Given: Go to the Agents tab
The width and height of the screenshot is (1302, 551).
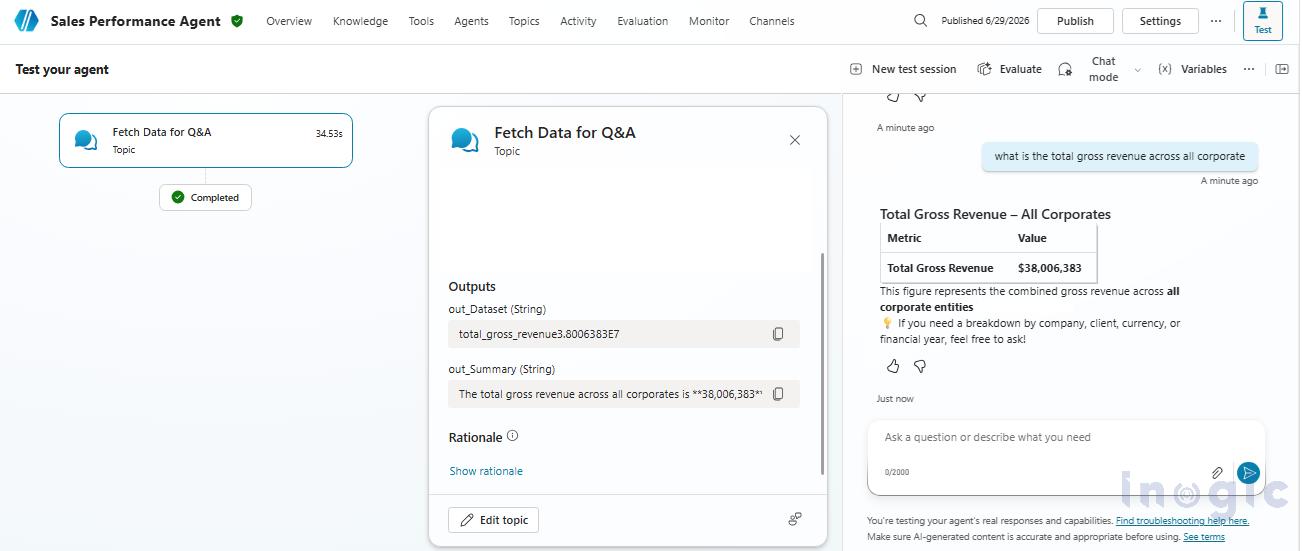Looking at the screenshot, I should (471, 21).
